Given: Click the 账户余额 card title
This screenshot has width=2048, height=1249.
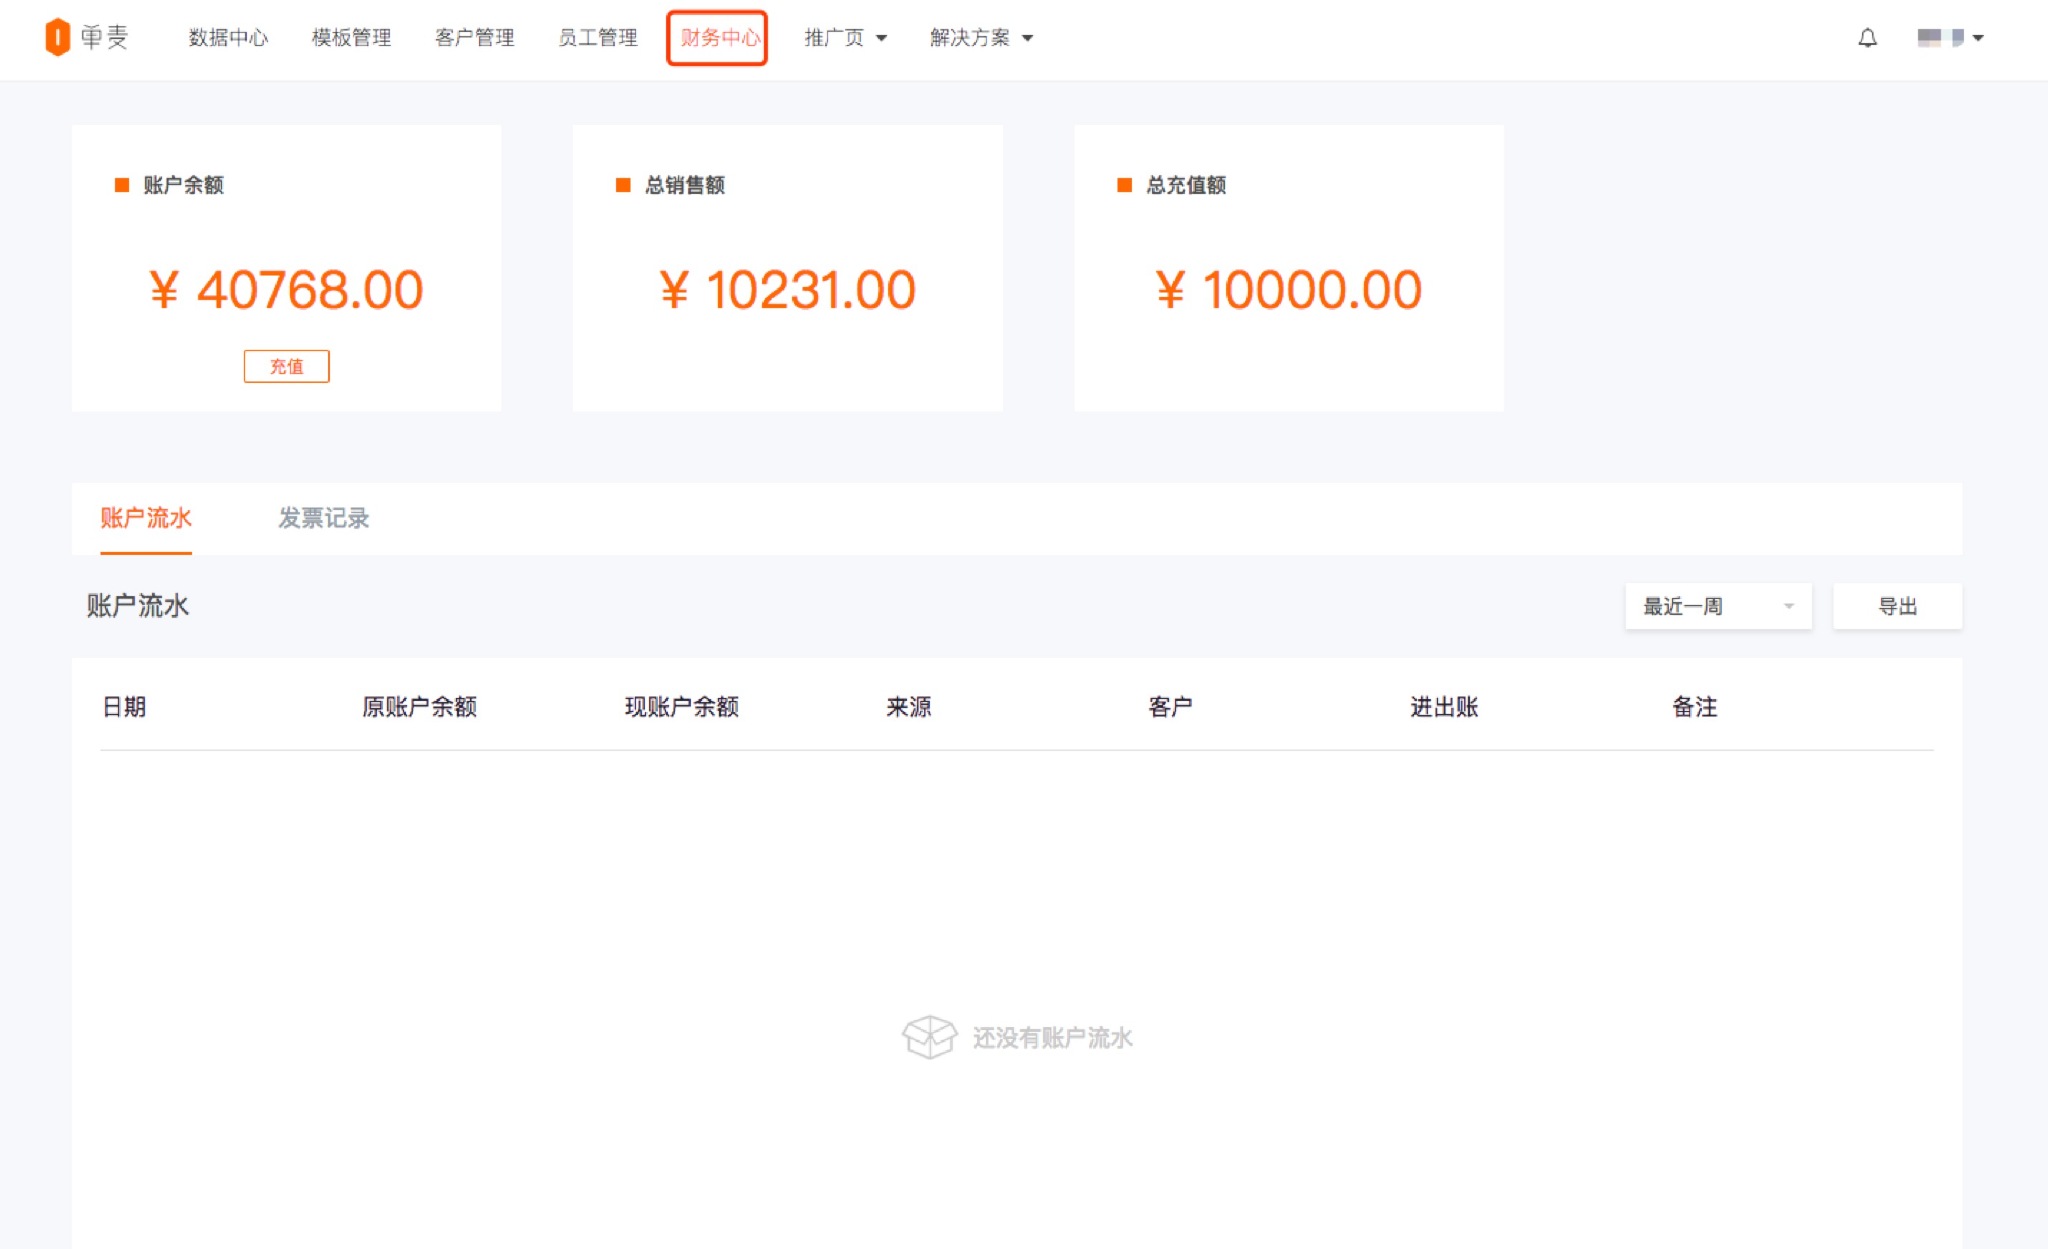Looking at the screenshot, I should point(183,185).
